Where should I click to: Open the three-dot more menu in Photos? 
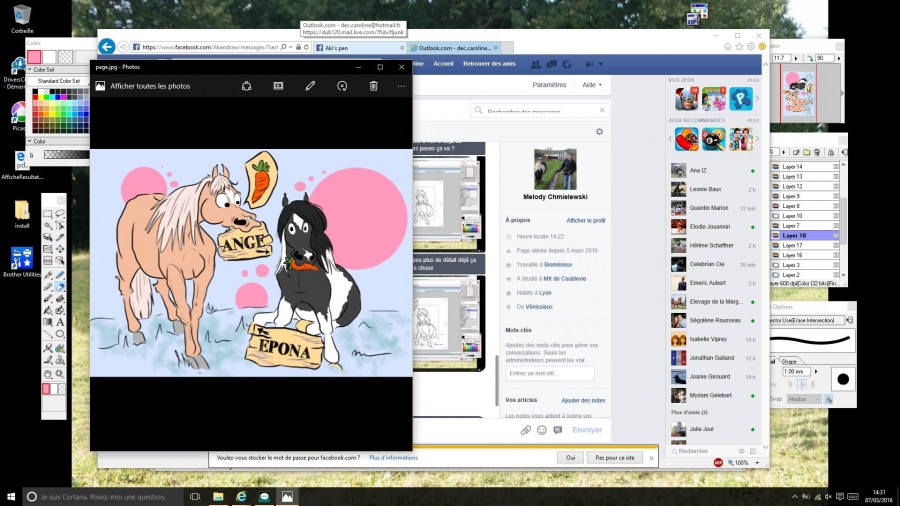click(x=401, y=86)
